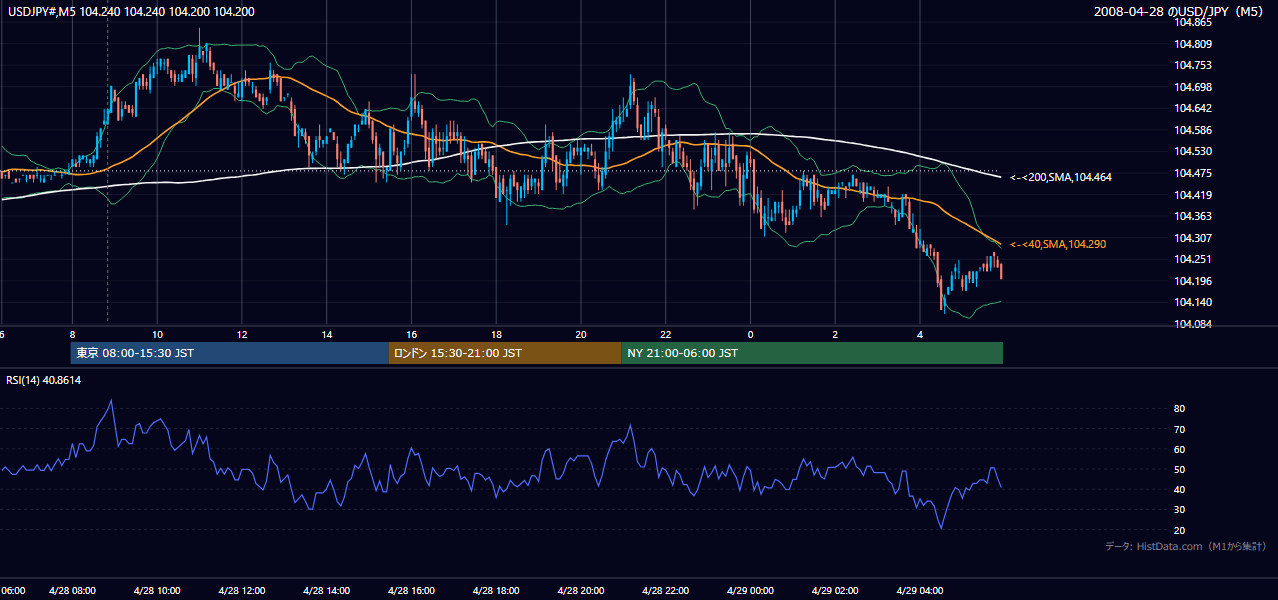
Task: Click the 4/28 10:00 time axis label
Action: coord(156,591)
